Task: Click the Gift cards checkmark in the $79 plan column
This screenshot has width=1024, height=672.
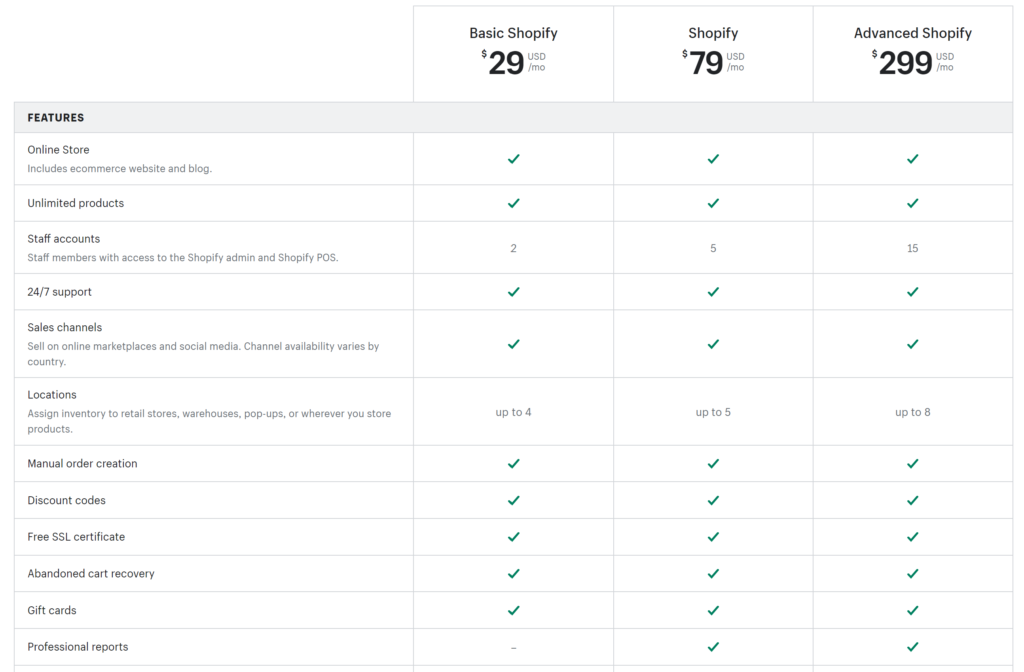Action: click(713, 611)
